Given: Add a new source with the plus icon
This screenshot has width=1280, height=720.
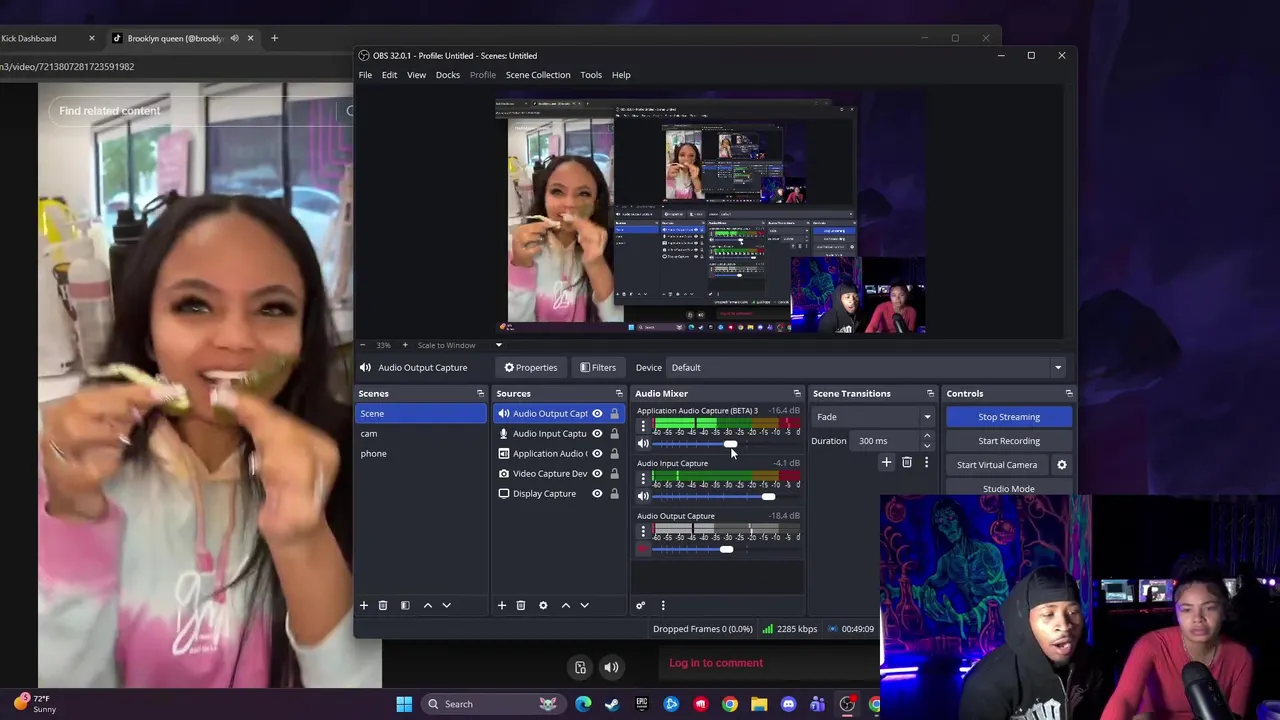Looking at the screenshot, I should click(502, 605).
